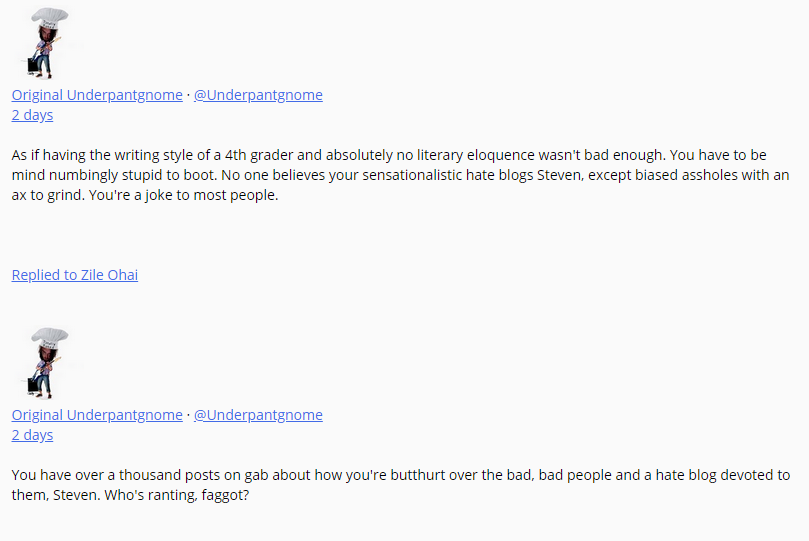The width and height of the screenshot is (809, 541).
Task: Visit Zile Ohai's parent post via the reply link
Action: pos(75,275)
